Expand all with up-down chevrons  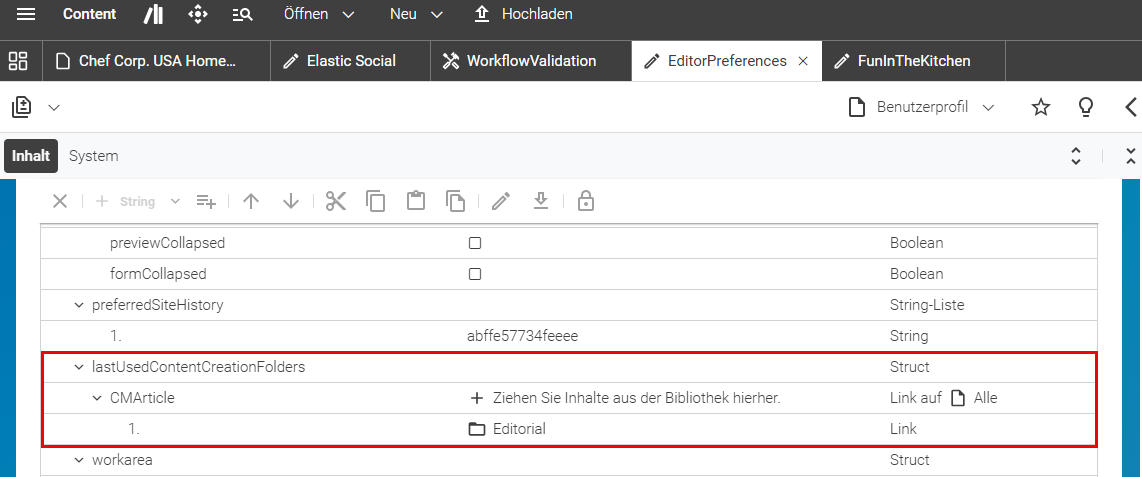click(1076, 155)
